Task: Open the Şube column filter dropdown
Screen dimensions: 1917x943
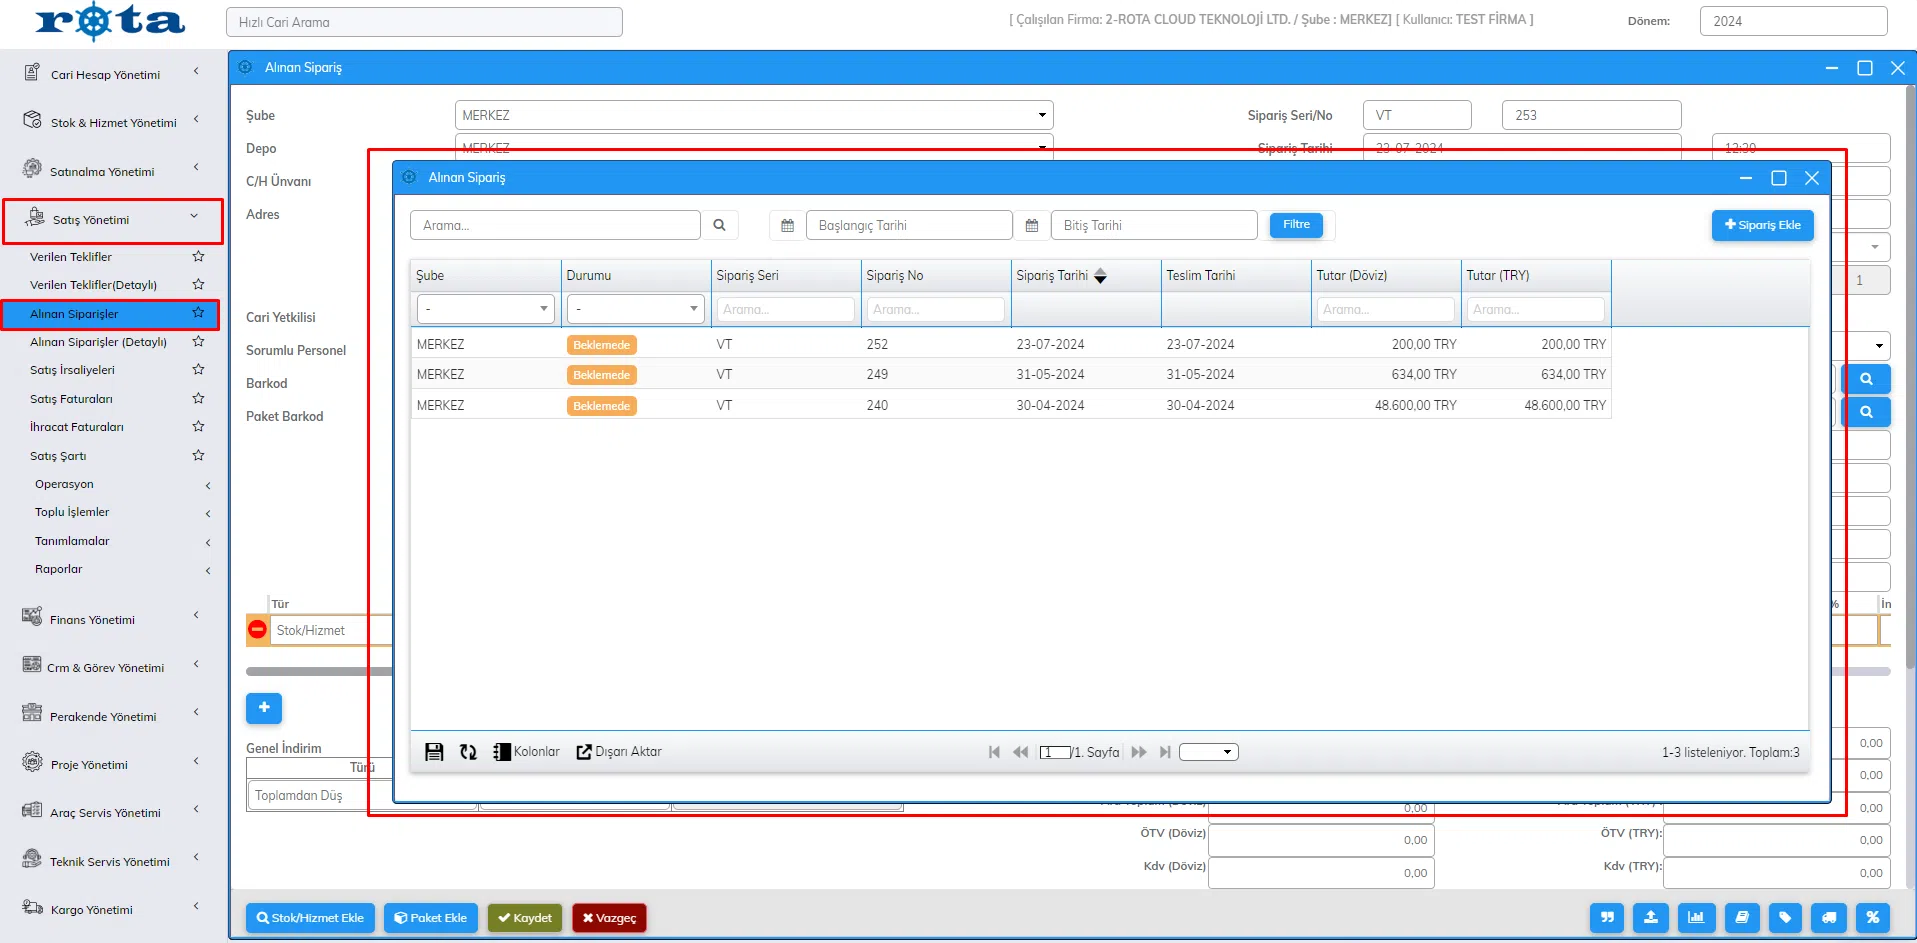Action: tap(485, 309)
